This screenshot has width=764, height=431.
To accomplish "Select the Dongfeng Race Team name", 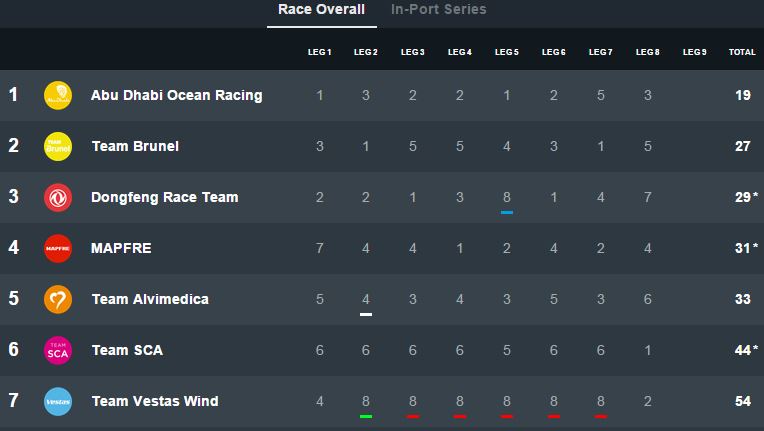I will click(x=164, y=198).
